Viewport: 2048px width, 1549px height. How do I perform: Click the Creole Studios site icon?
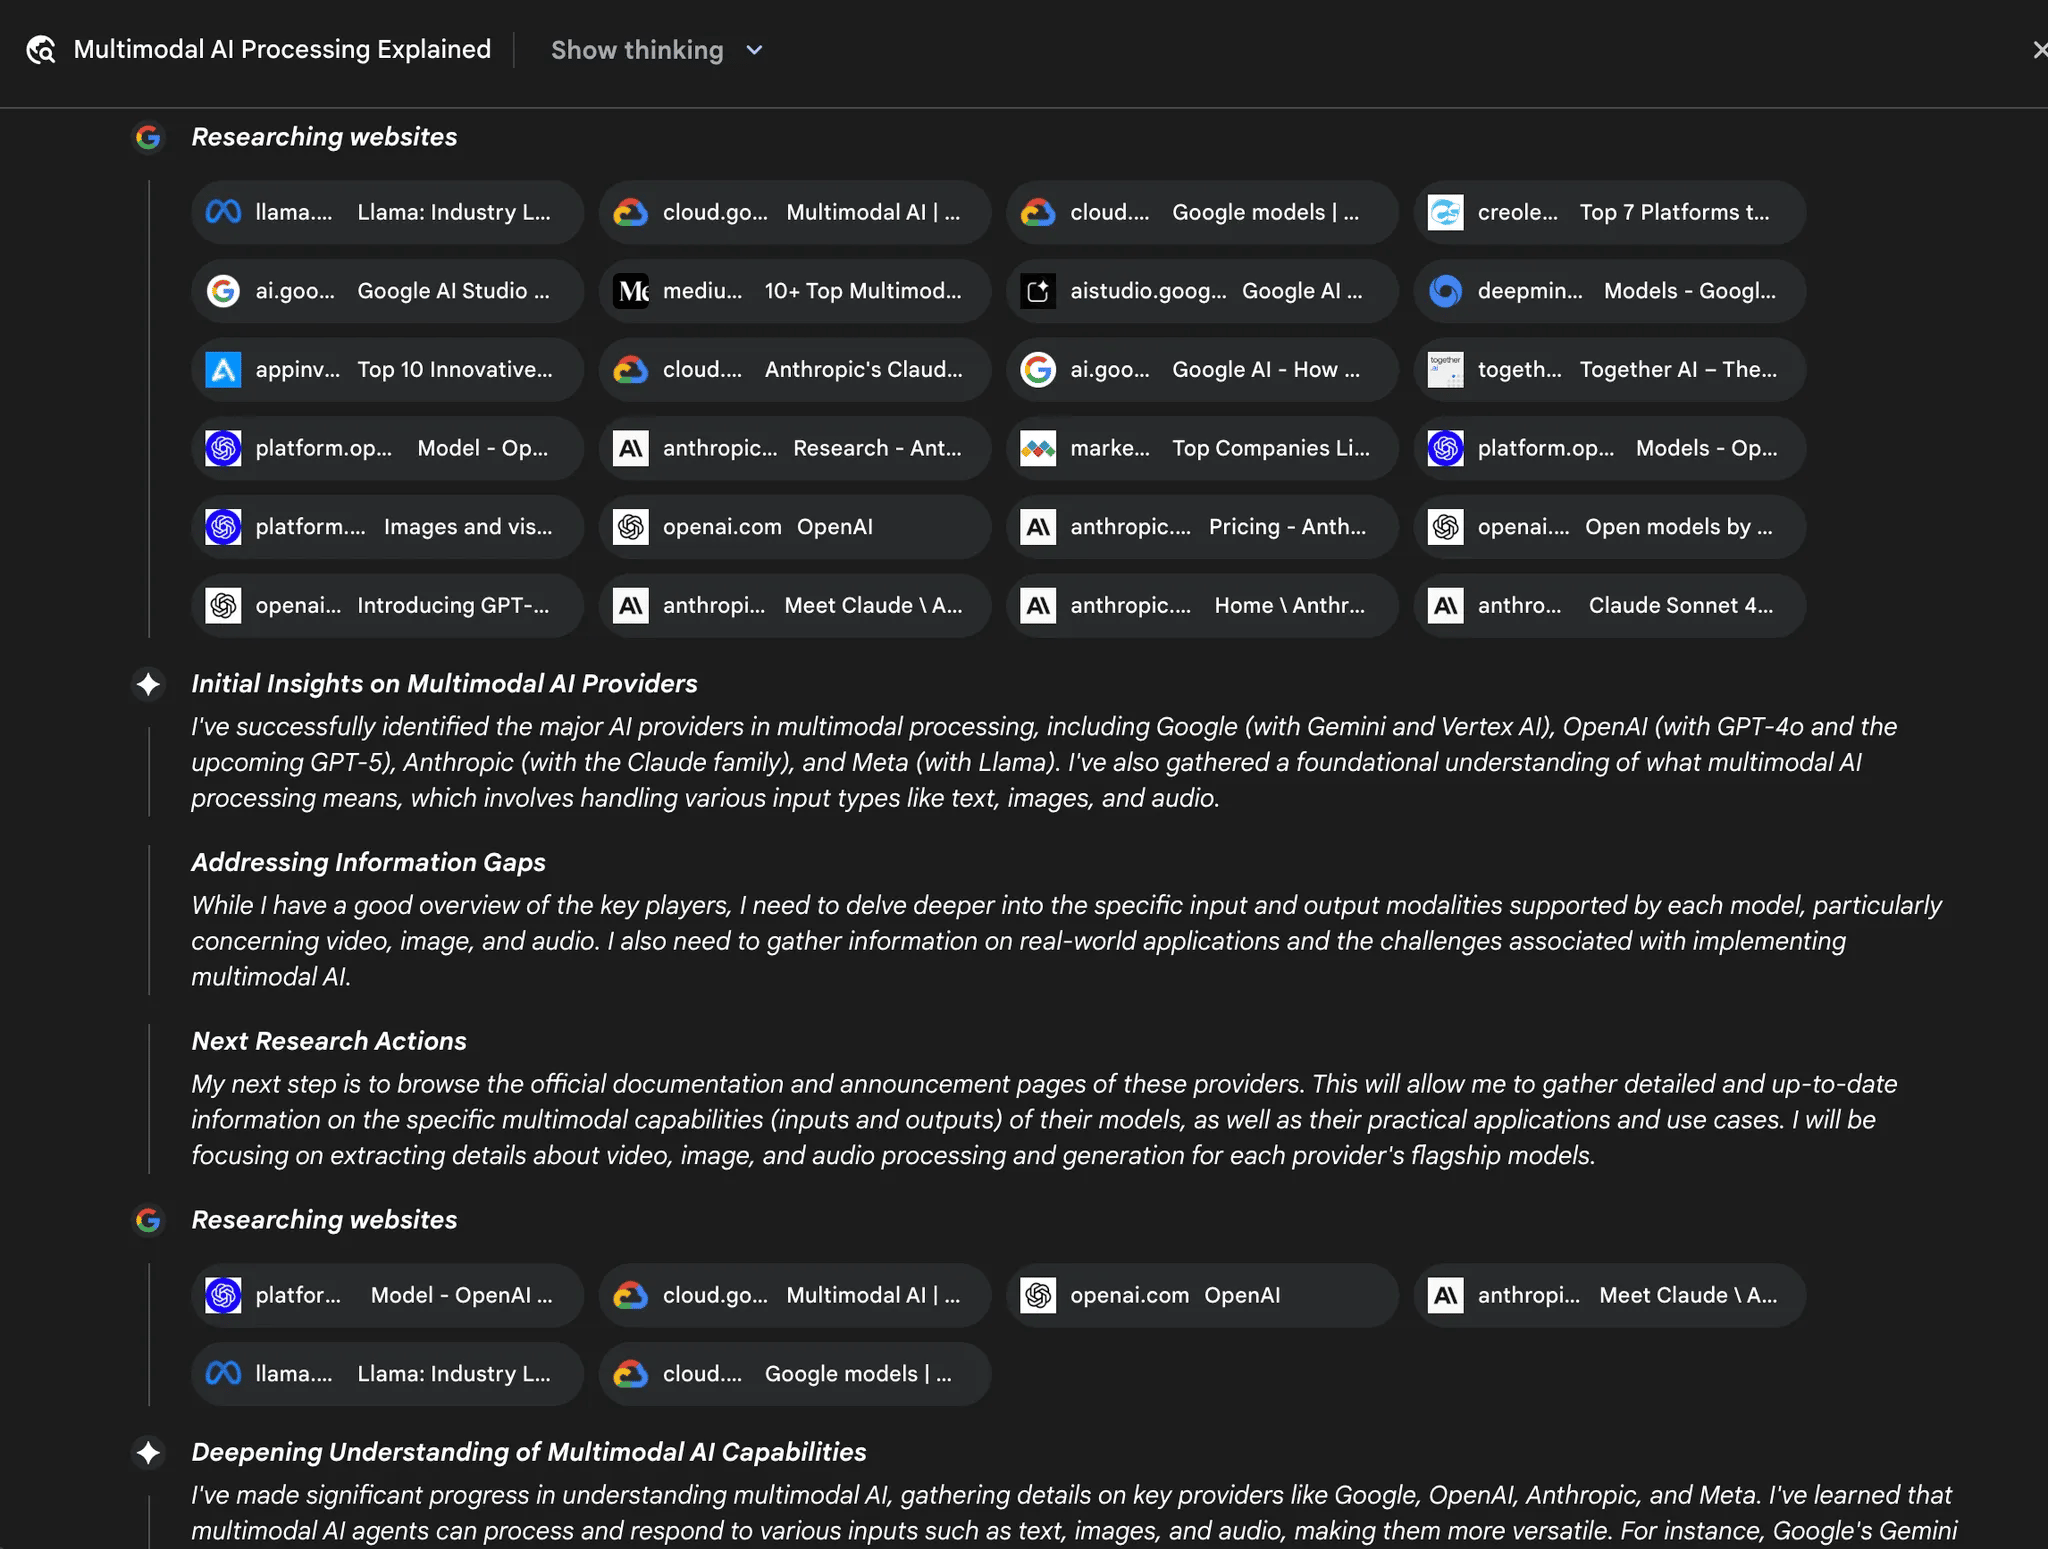coord(1445,212)
